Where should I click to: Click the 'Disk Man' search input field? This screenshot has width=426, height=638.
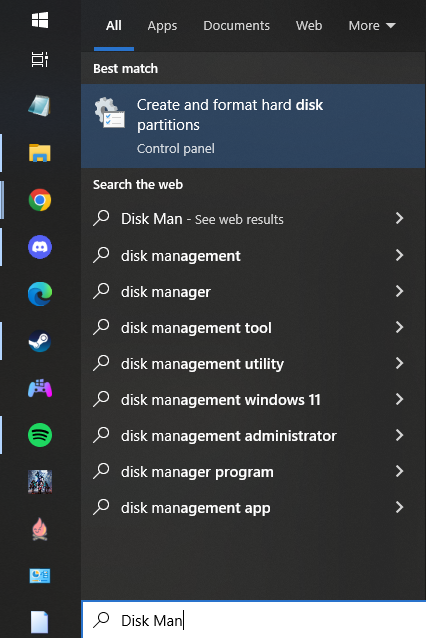coord(254,620)
